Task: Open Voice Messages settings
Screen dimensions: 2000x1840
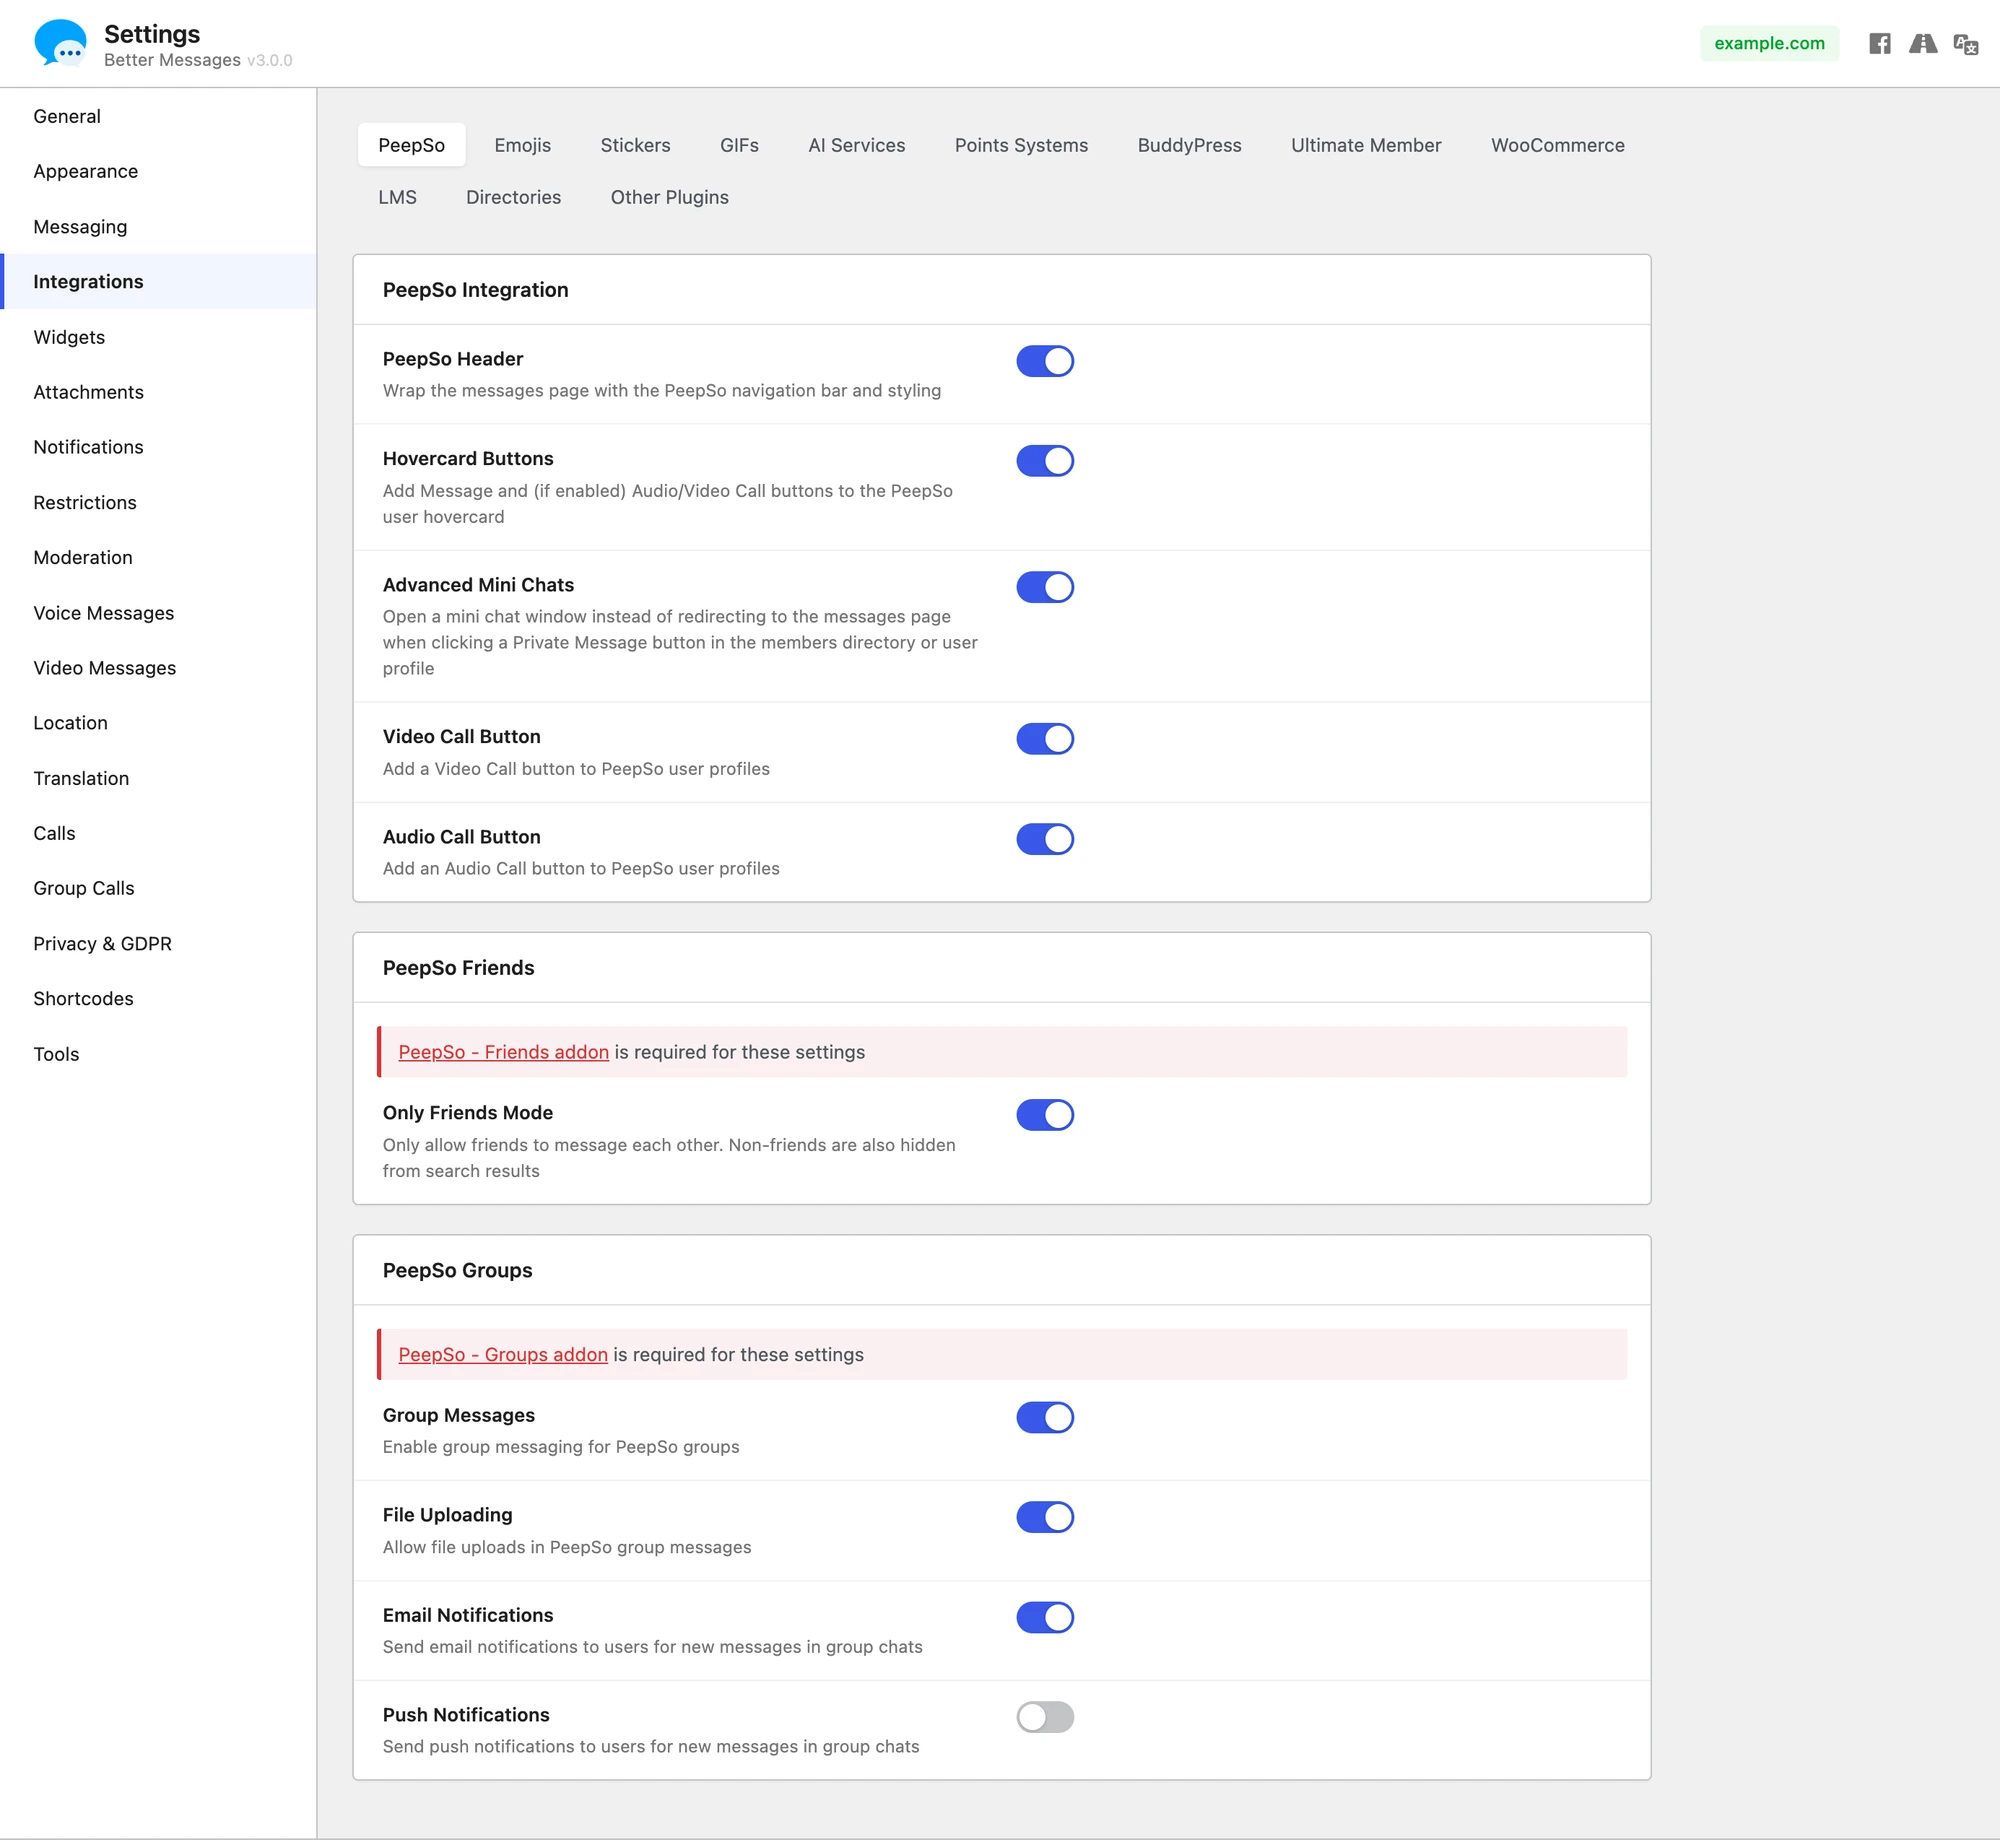Action: 158,613
